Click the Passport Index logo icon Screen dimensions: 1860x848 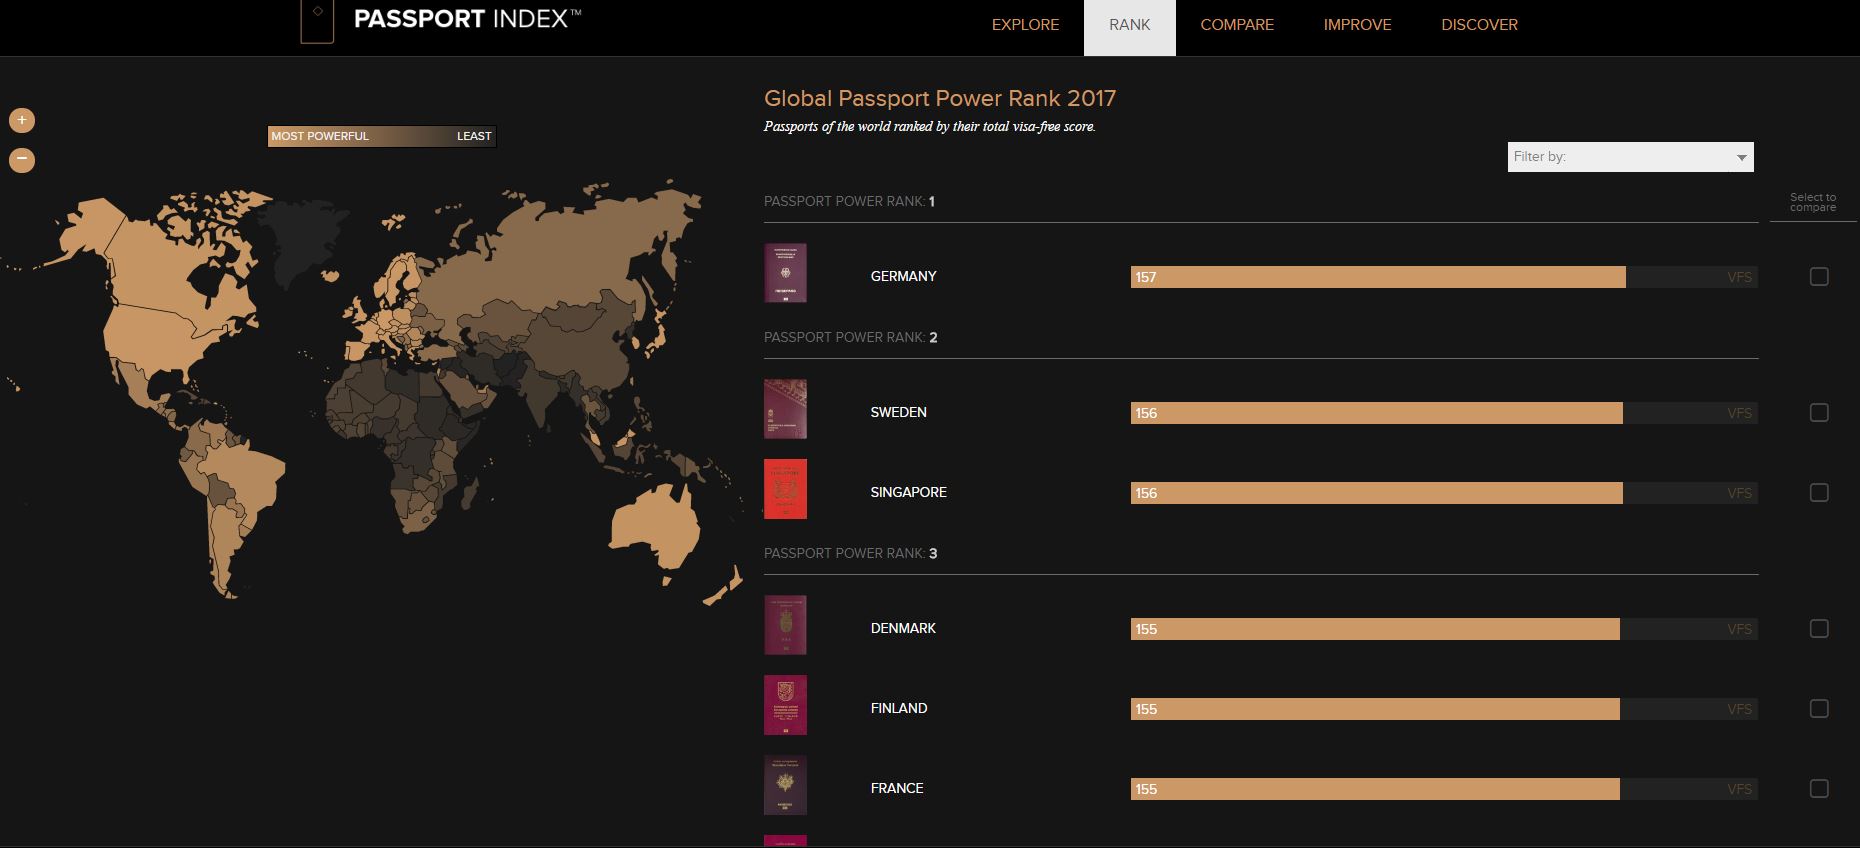[317, 22]
